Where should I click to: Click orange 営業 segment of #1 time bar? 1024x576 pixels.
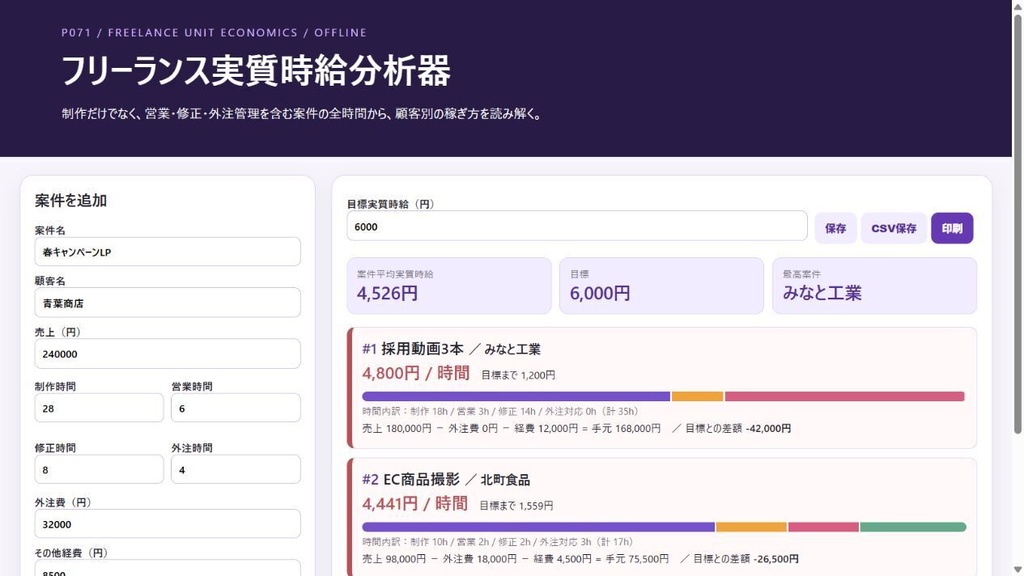(x=697, y=396)
